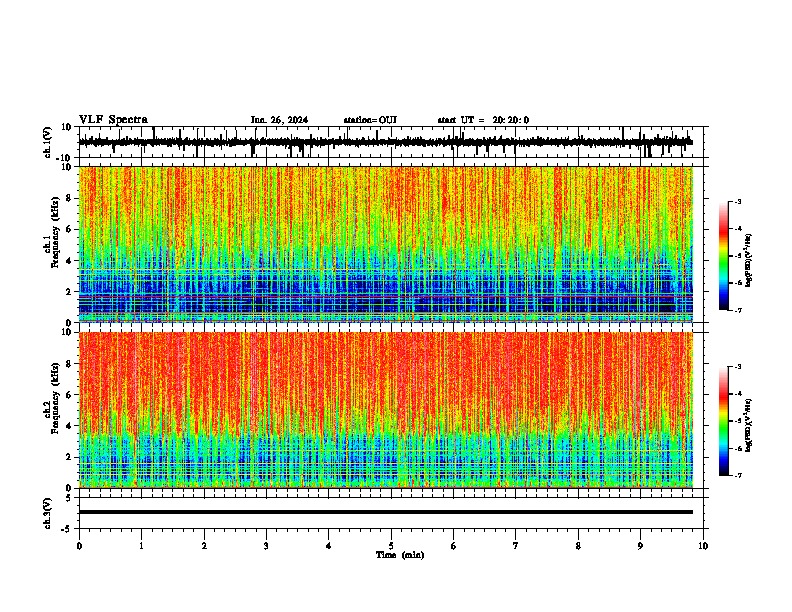792x612 pixels.
Task: Click the "-3" label on ch.1 color bar
Action: [737, 201]
